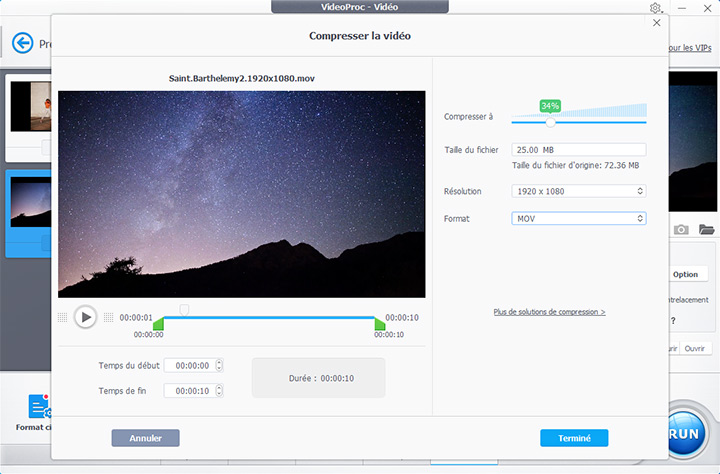Viewport: 720px width, 474px height.
Task: Open the Format dropdown showing MOV
Action: (578, 218)
